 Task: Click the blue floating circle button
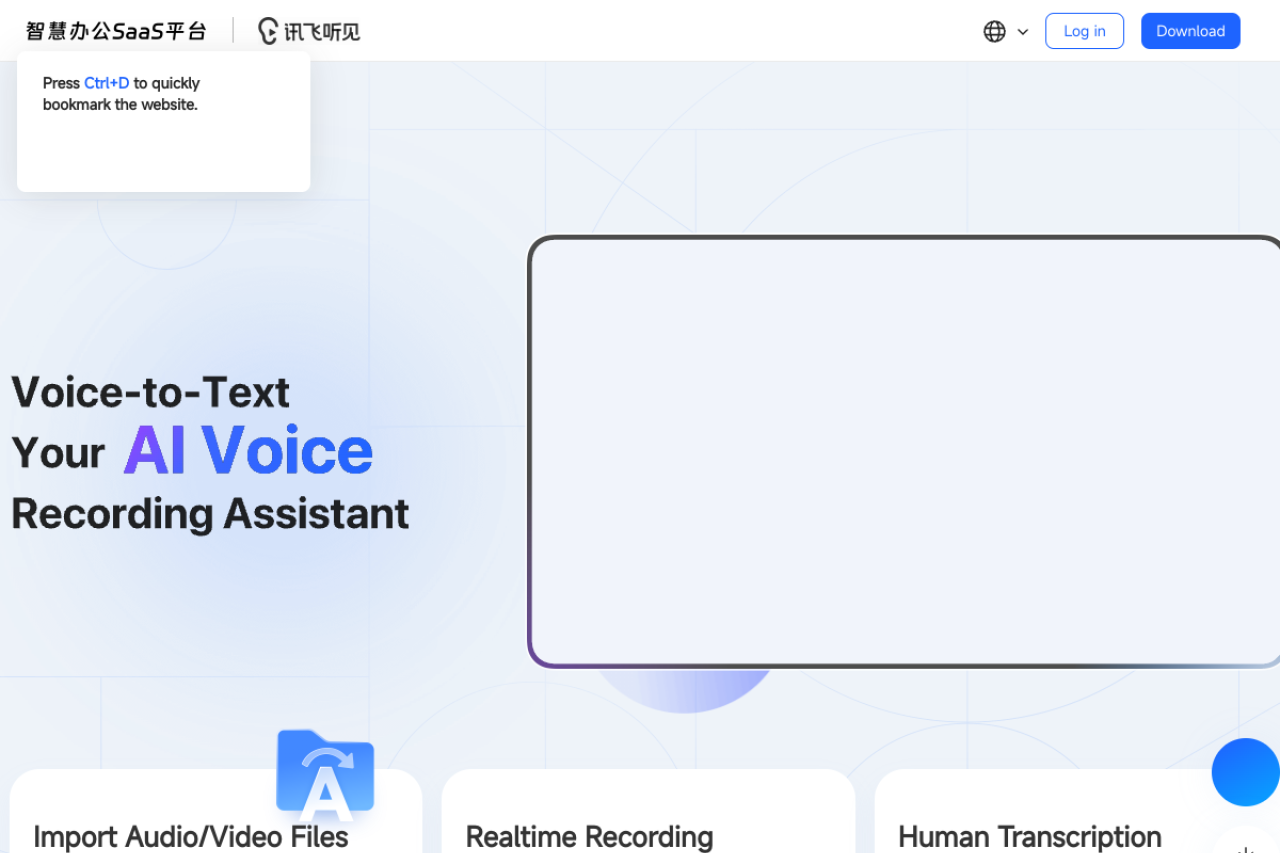click(x=1246, y=772)
